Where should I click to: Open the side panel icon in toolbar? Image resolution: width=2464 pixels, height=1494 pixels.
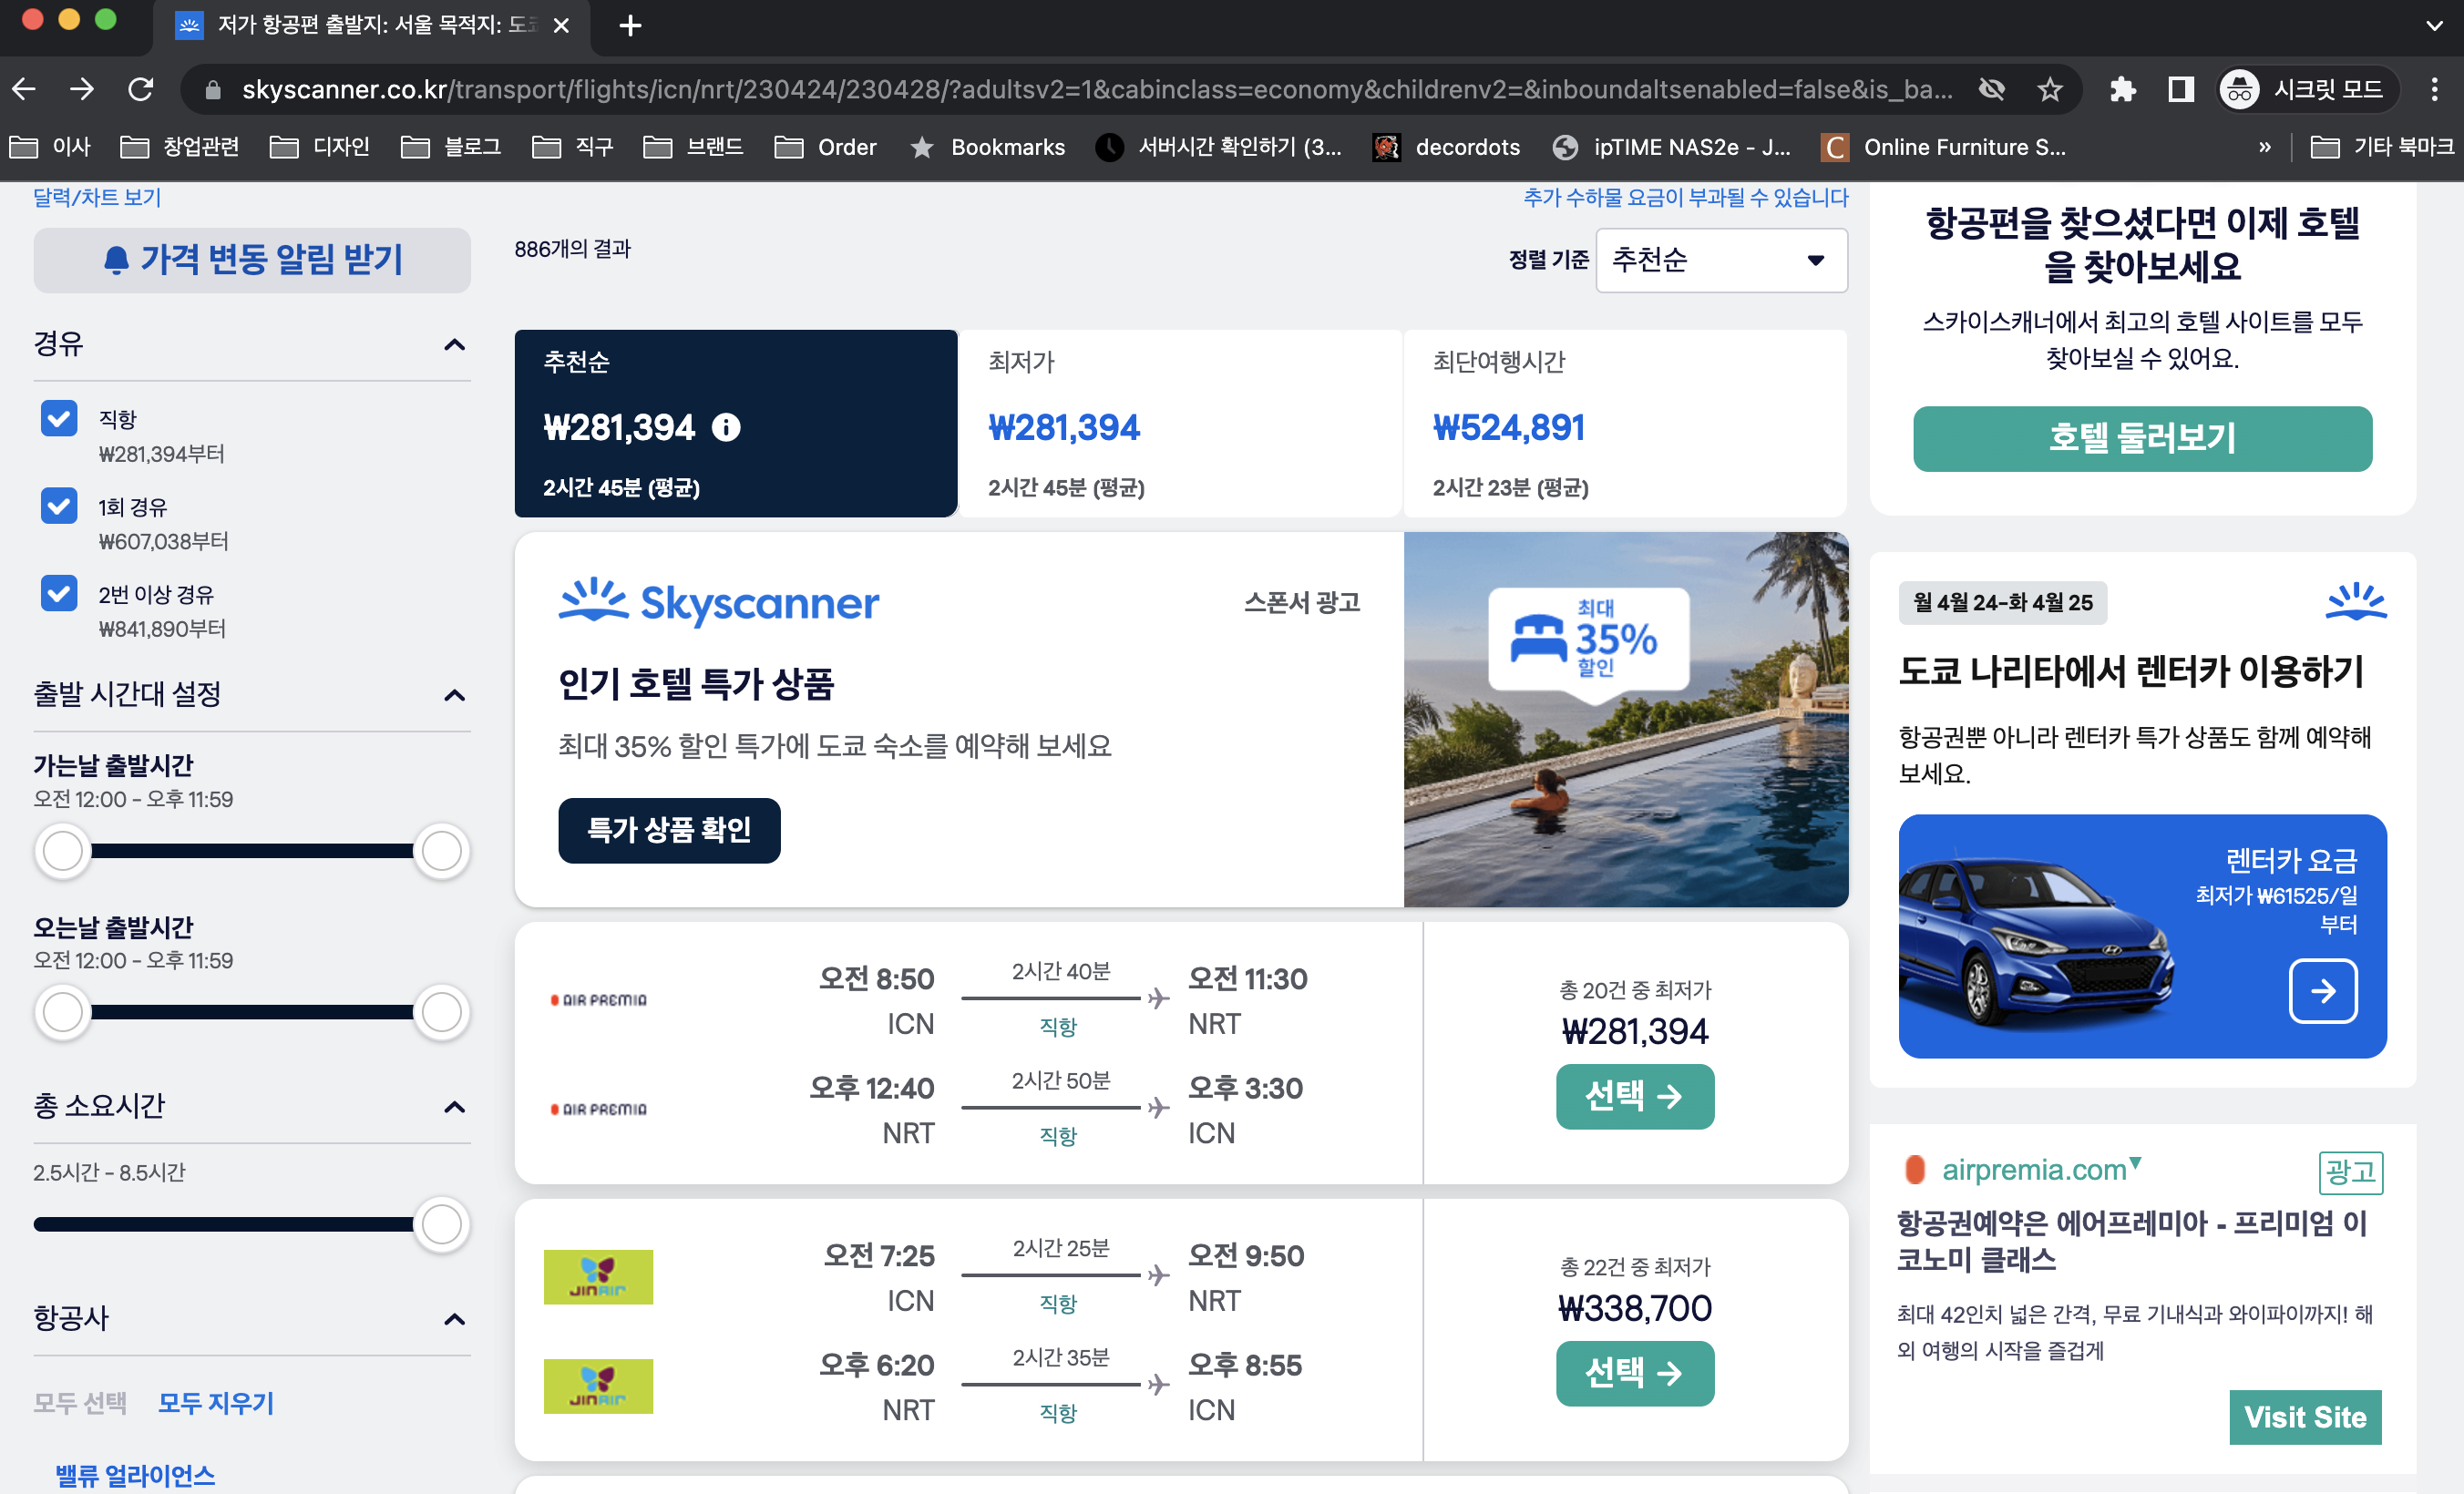pyautogui.click(x=2180, y=90)
